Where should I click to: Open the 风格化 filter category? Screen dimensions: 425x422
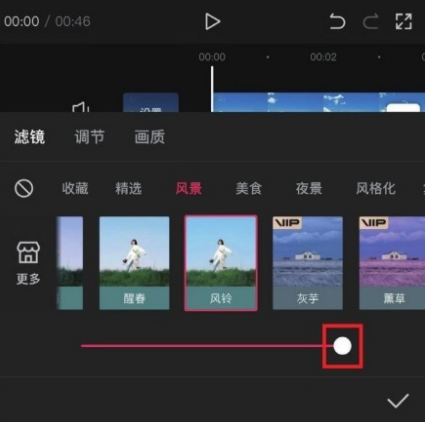click(376, 188)
